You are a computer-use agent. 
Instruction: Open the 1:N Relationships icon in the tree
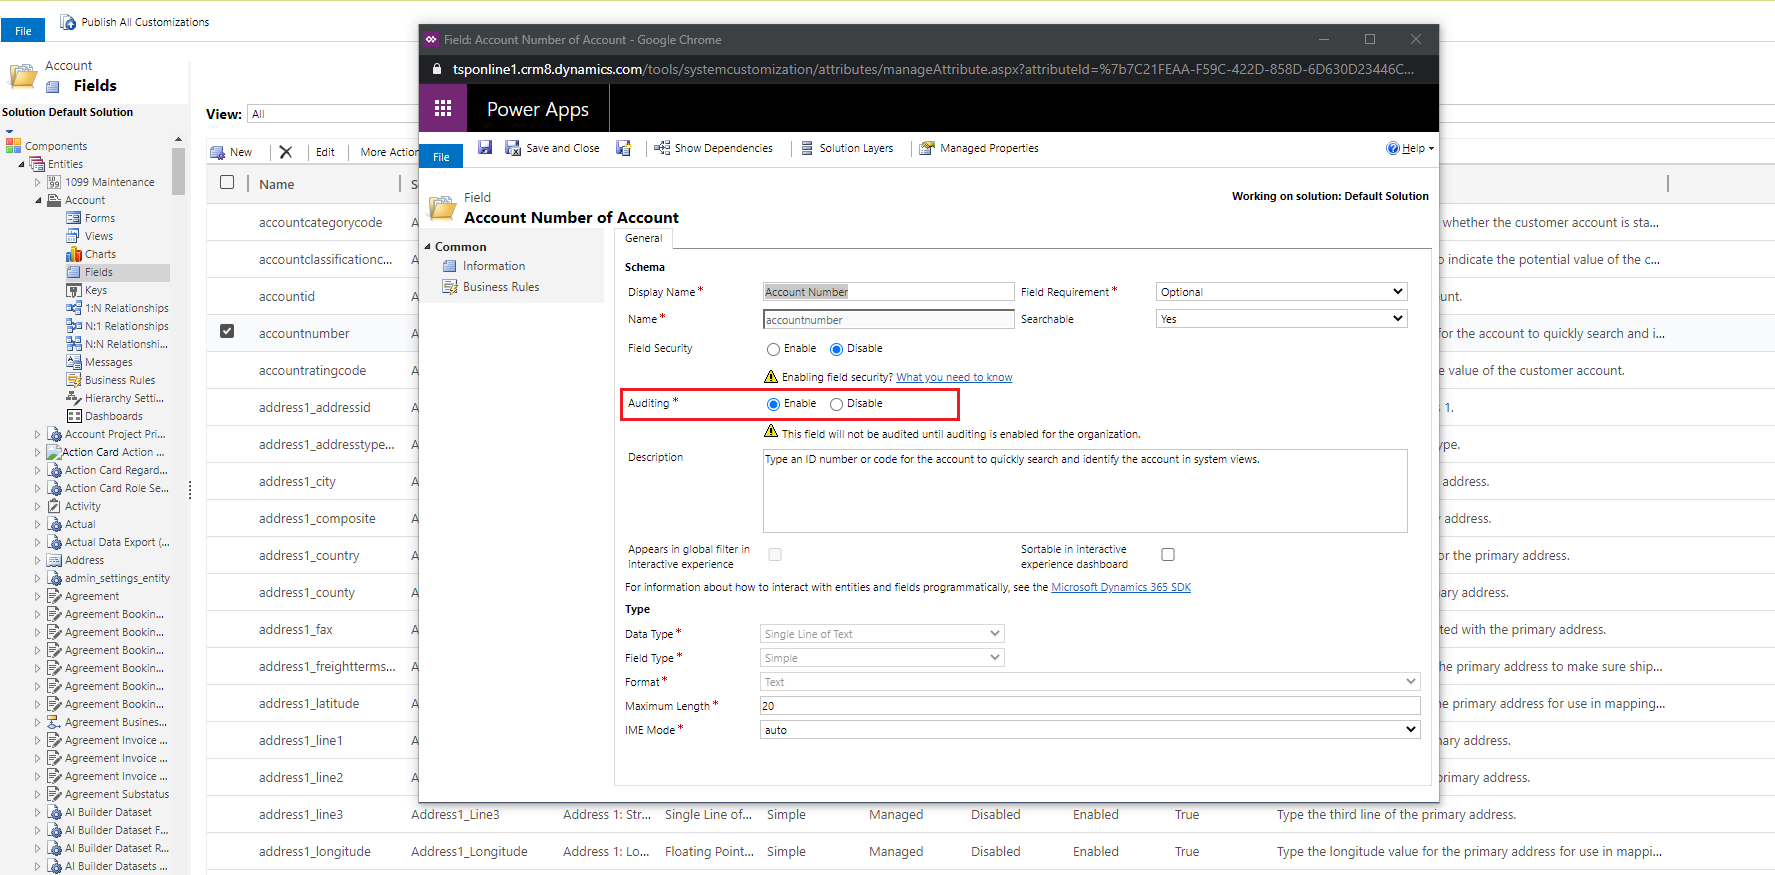coord(74,308)
